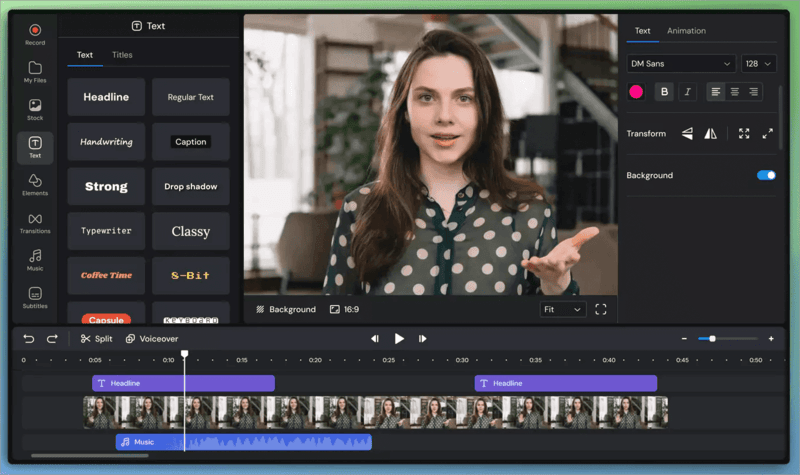Screen dimensions: 800x475
Task: Open My Files in sidebar
Action: pos(35,72)
